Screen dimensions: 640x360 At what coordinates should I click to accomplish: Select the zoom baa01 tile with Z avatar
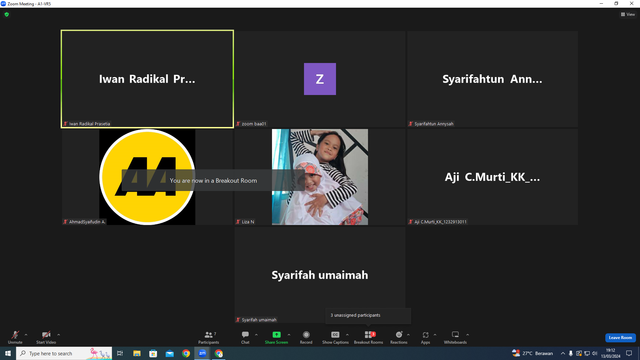tap(320, 79)
